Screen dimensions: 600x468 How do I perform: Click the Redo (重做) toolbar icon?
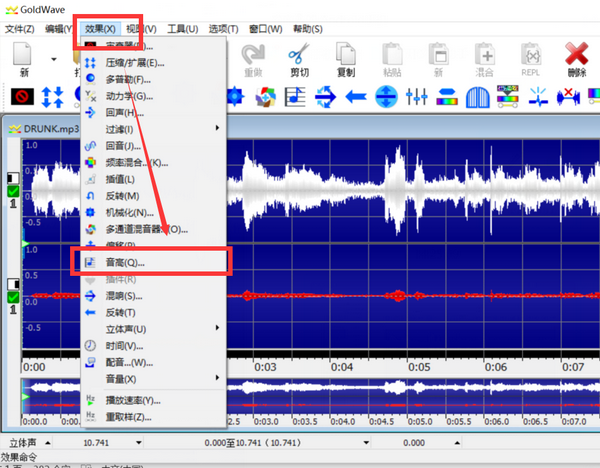[x=253, y=54]
